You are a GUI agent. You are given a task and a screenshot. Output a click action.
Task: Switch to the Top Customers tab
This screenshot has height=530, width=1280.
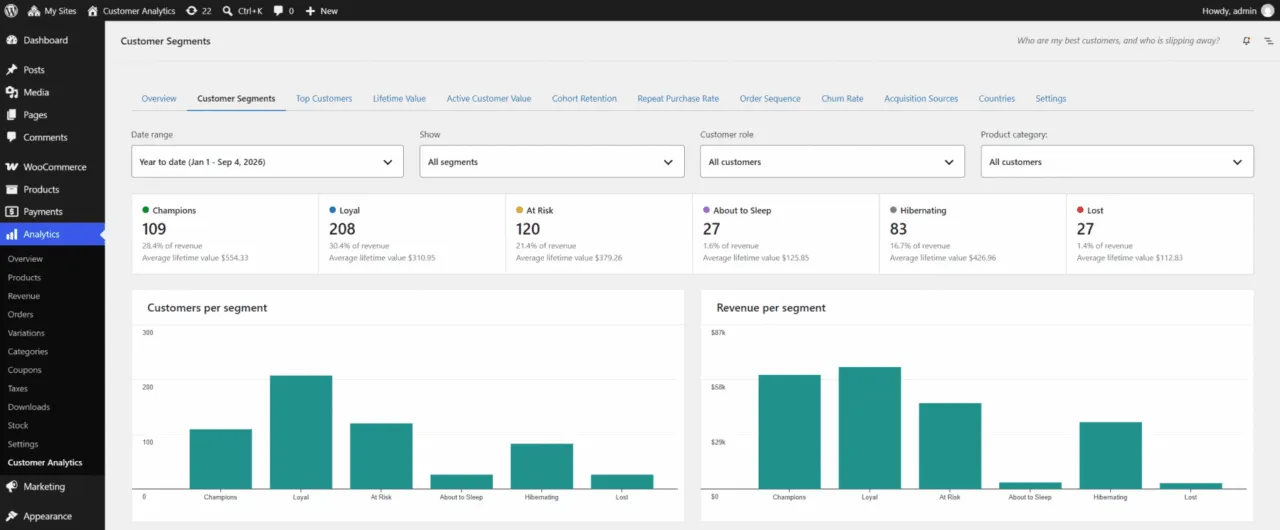[324, 98]
